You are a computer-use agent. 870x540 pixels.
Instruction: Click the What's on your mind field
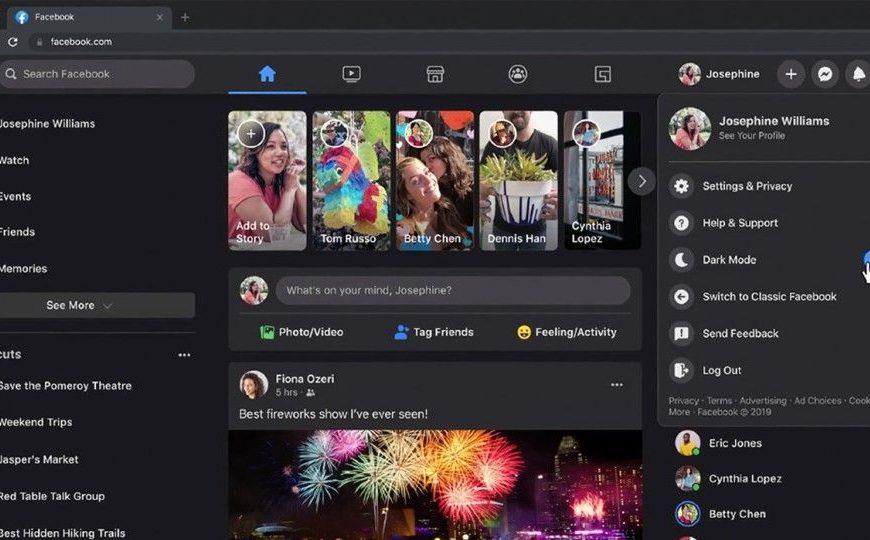click(x=453, y=290)
